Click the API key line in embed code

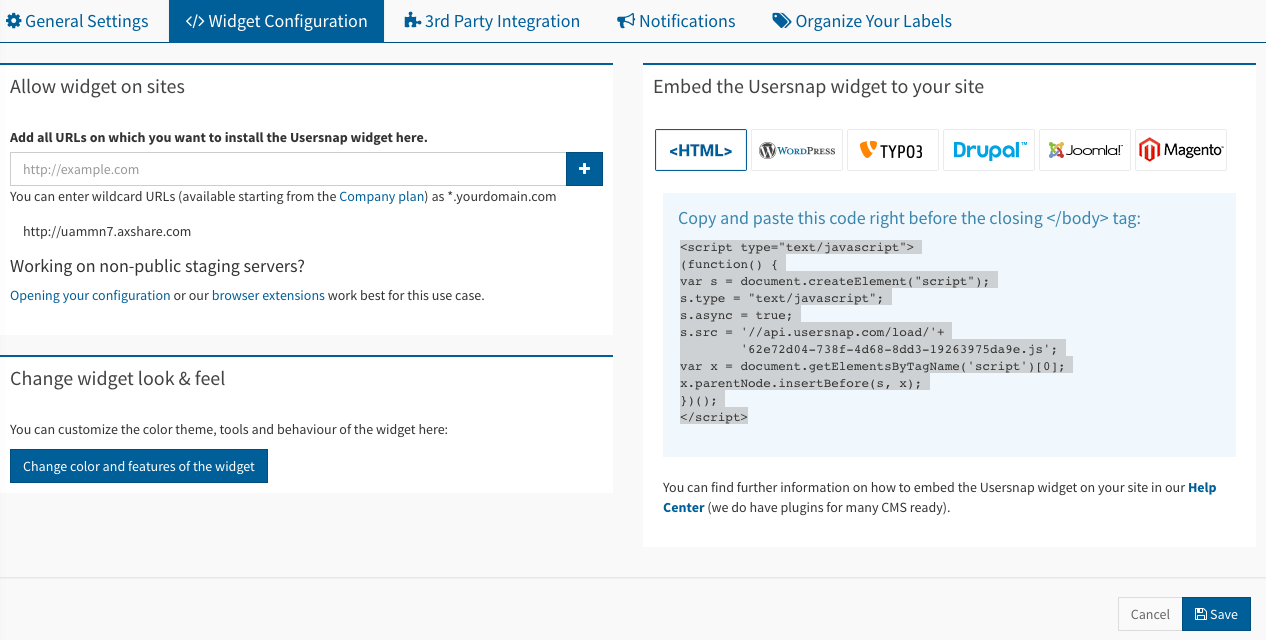pyautogui.click(x=899, y=349)
